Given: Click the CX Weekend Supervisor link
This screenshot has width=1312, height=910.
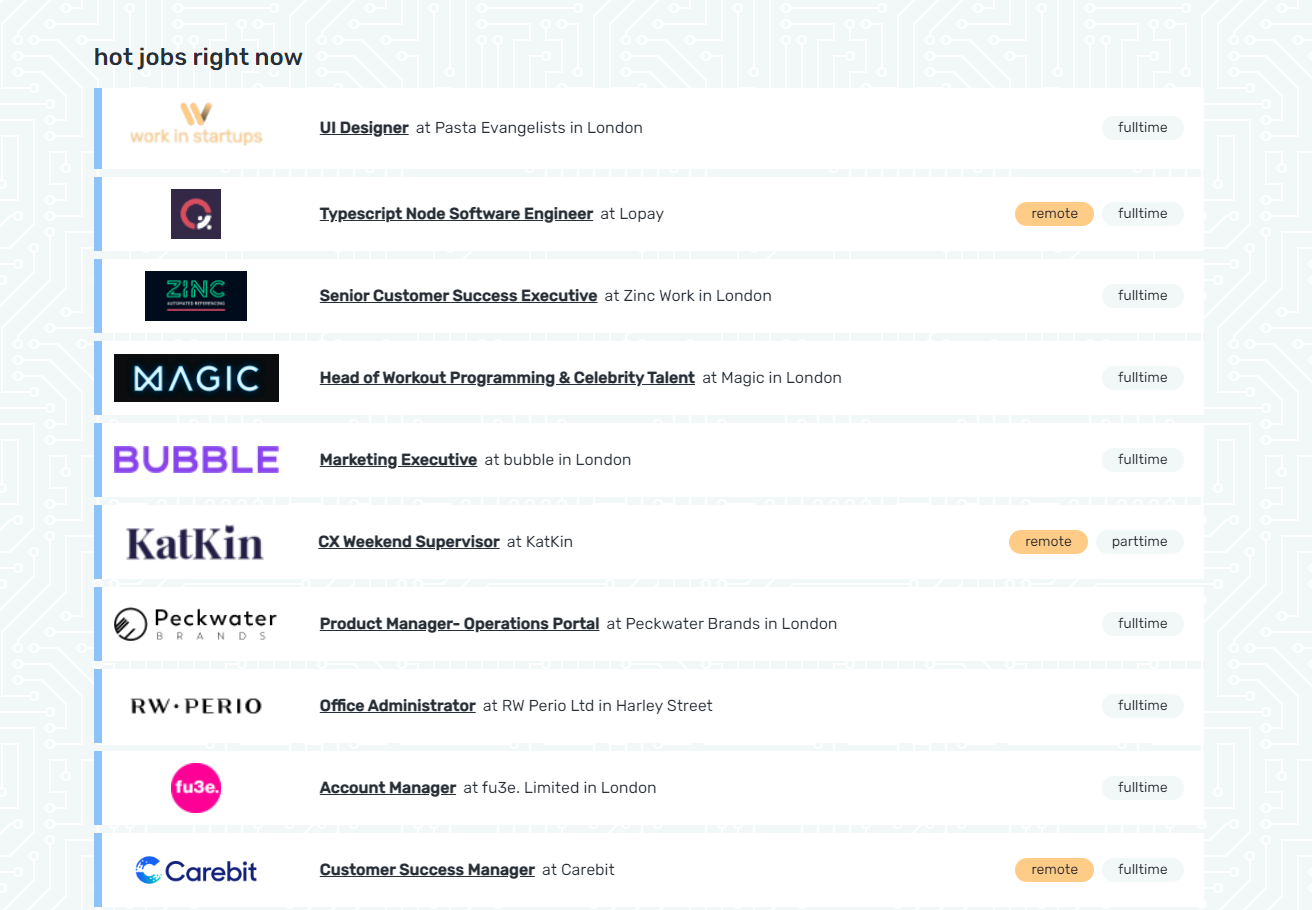Looking at the screenshot, I should tap(409, 541).
